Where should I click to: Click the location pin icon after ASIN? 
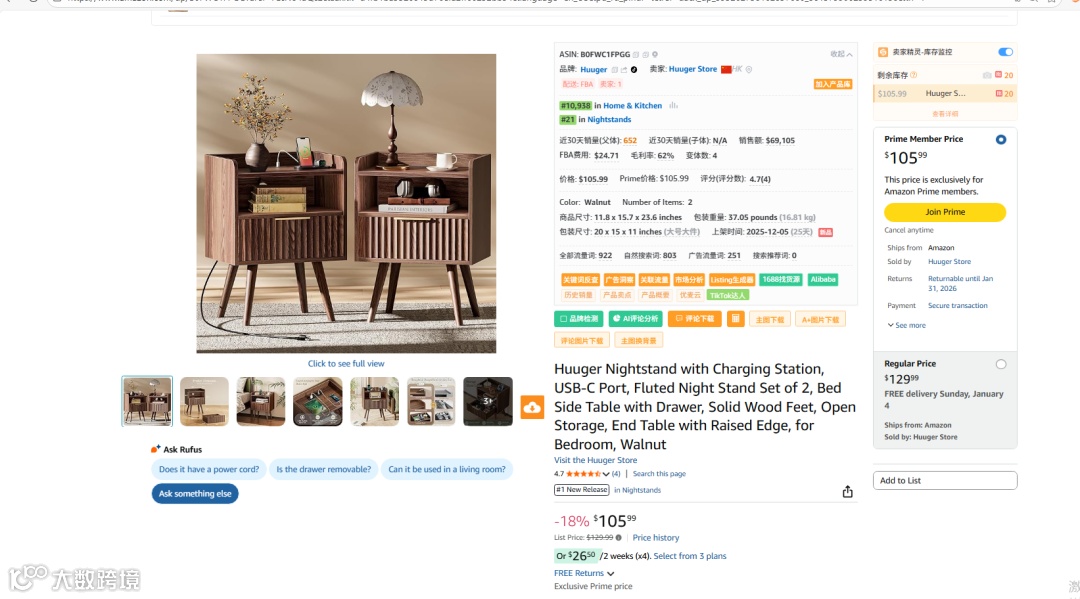click(x=655, y=54)
